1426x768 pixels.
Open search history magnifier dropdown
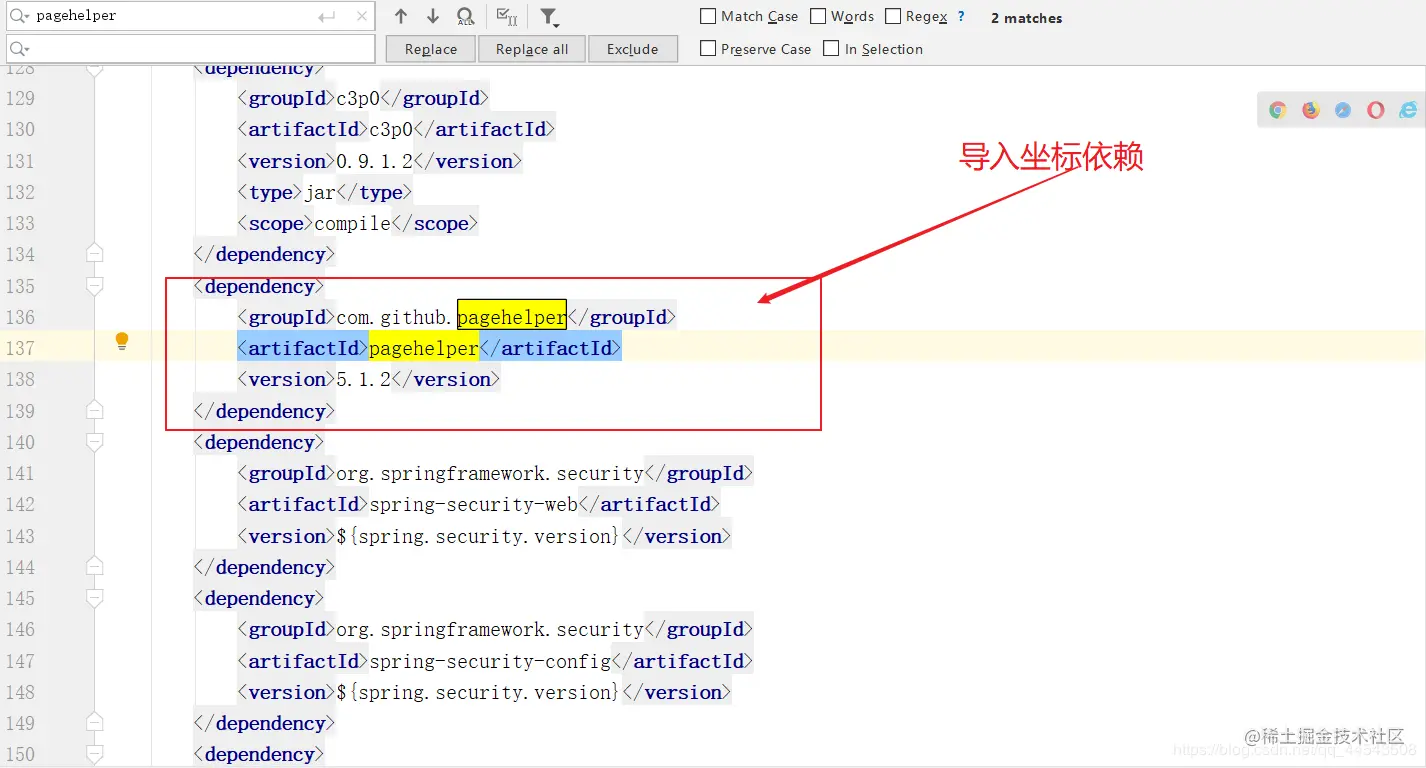[x=20, y=16]
